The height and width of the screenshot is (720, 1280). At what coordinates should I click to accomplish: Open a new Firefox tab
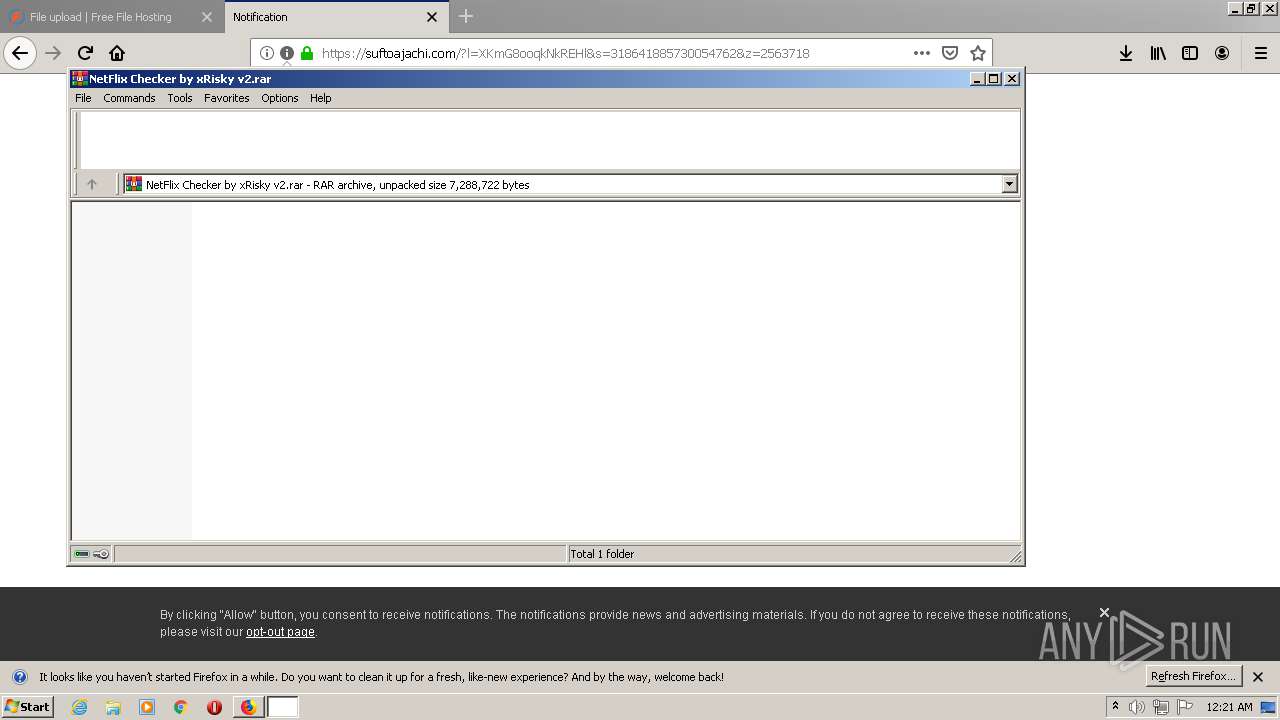point(466,16)
